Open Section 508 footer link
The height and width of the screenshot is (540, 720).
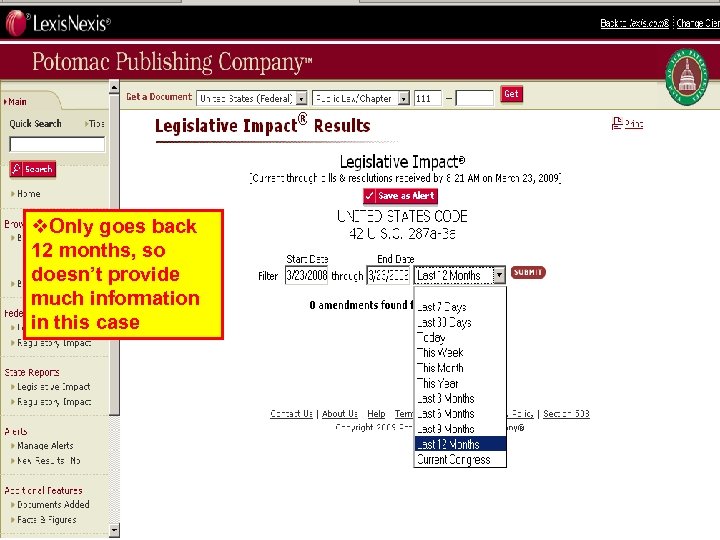pos(566,414)
